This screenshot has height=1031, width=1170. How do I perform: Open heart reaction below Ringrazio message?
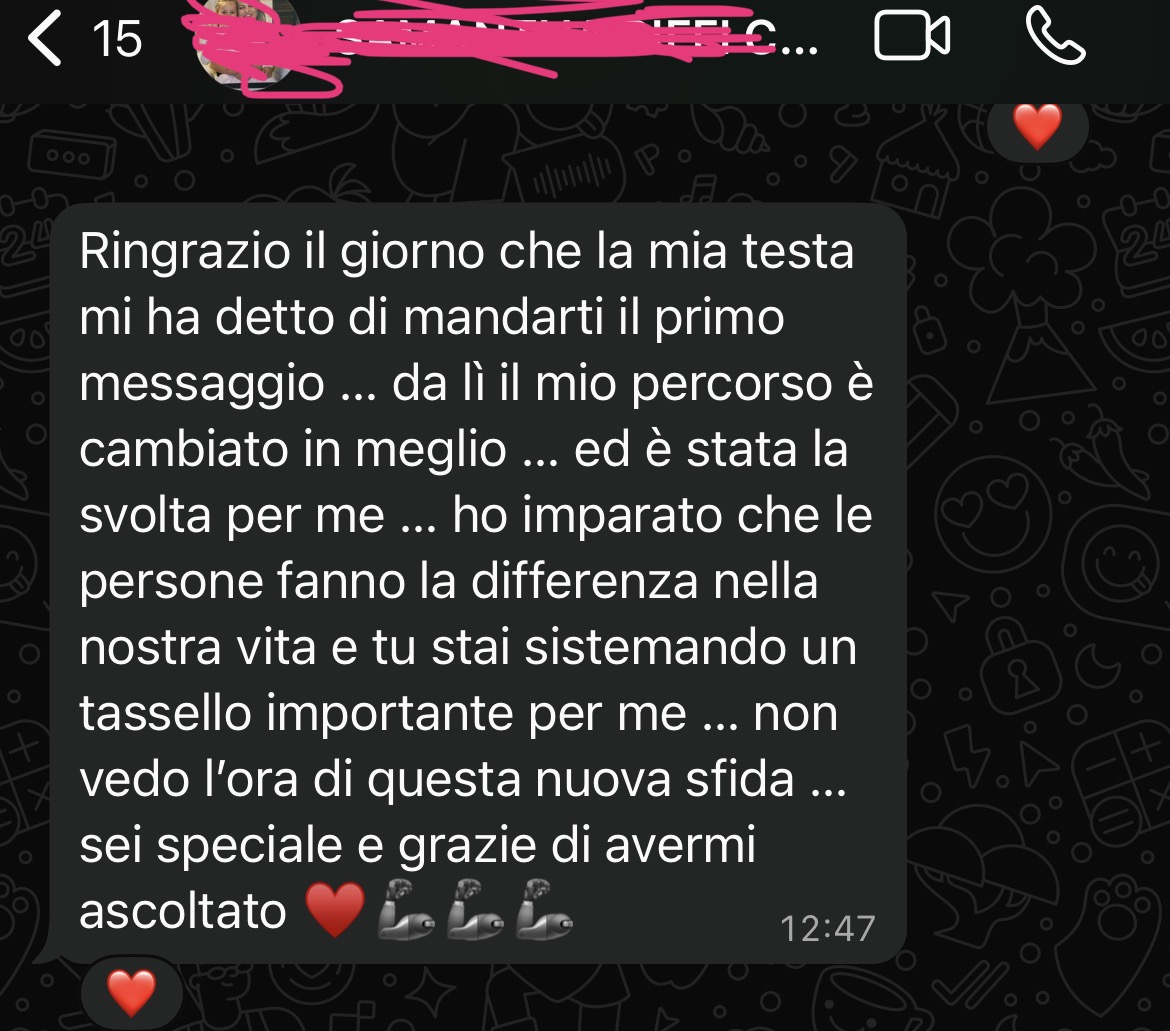coord(131,994)
